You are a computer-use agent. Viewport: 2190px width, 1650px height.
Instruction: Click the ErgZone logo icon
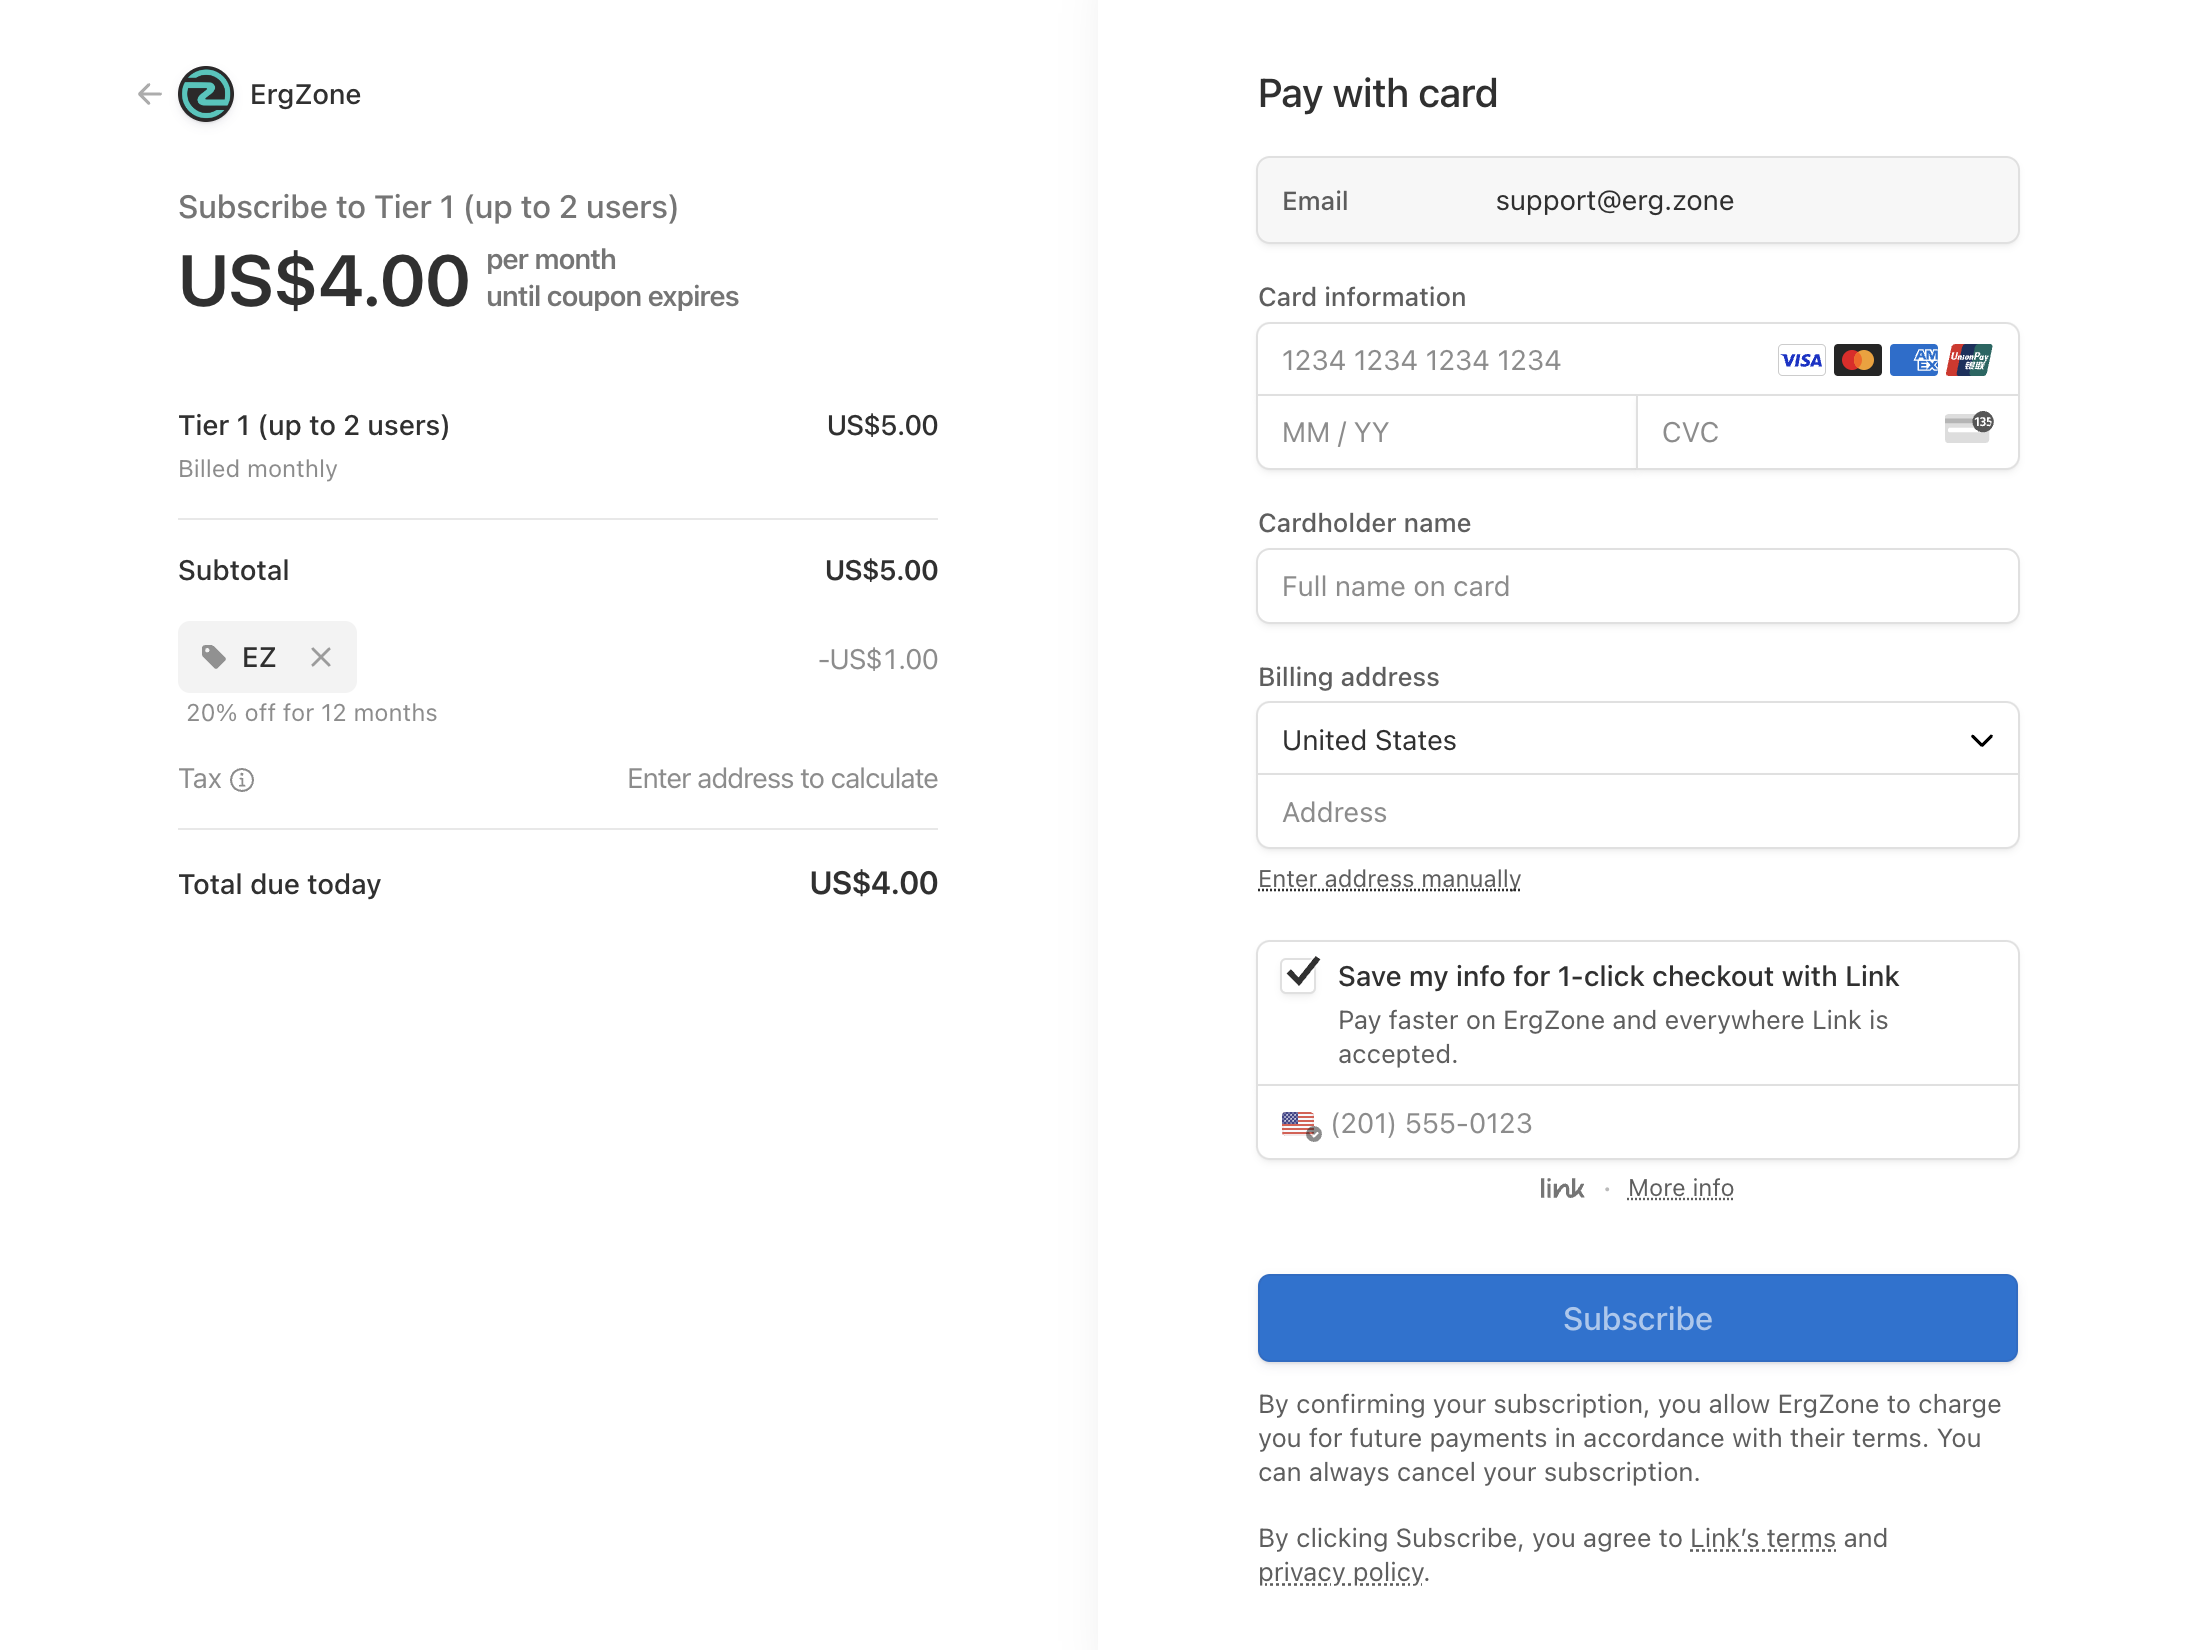[x=206, y=94]
